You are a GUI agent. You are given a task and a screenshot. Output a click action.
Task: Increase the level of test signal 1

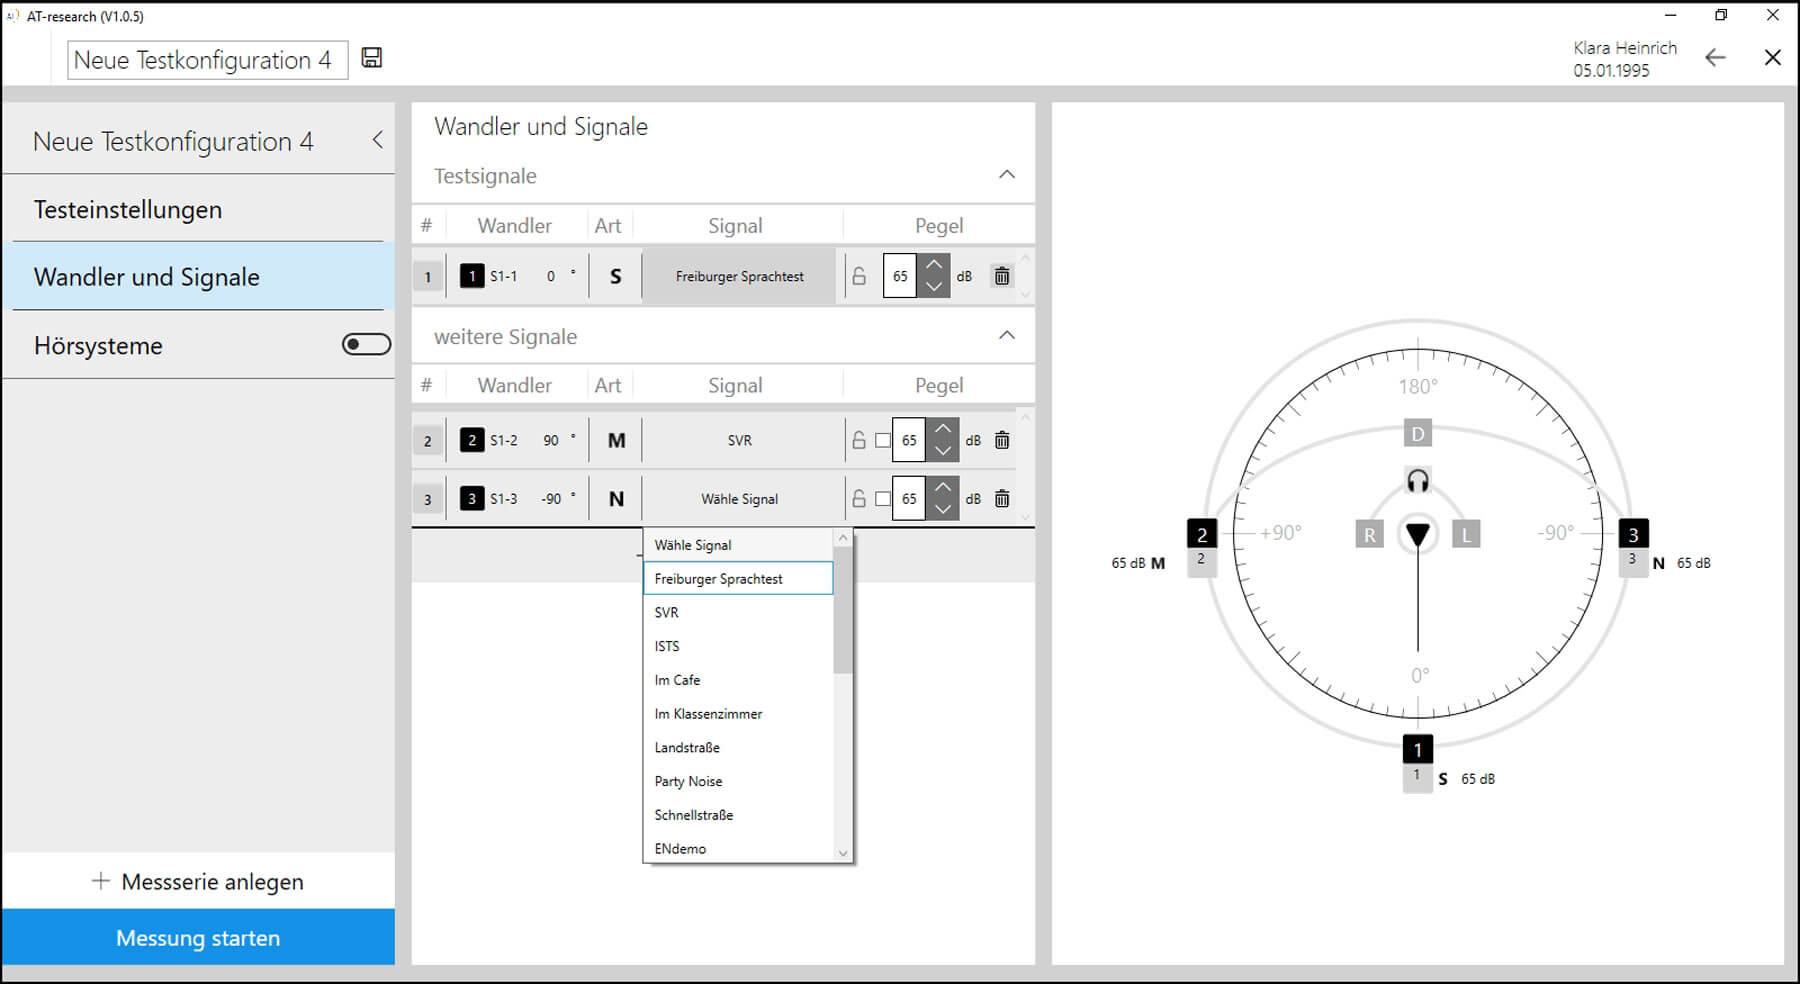pos(933,265)
